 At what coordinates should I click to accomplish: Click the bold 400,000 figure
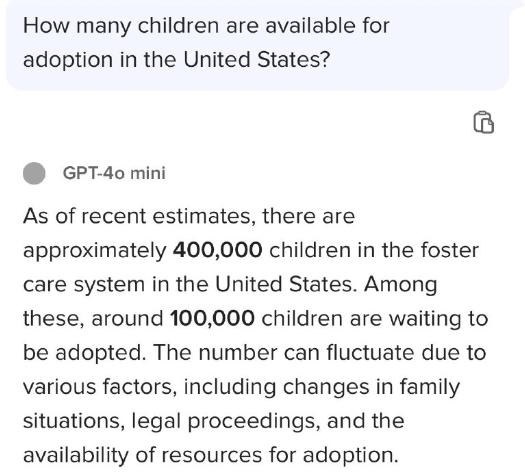tap(217, 250)
